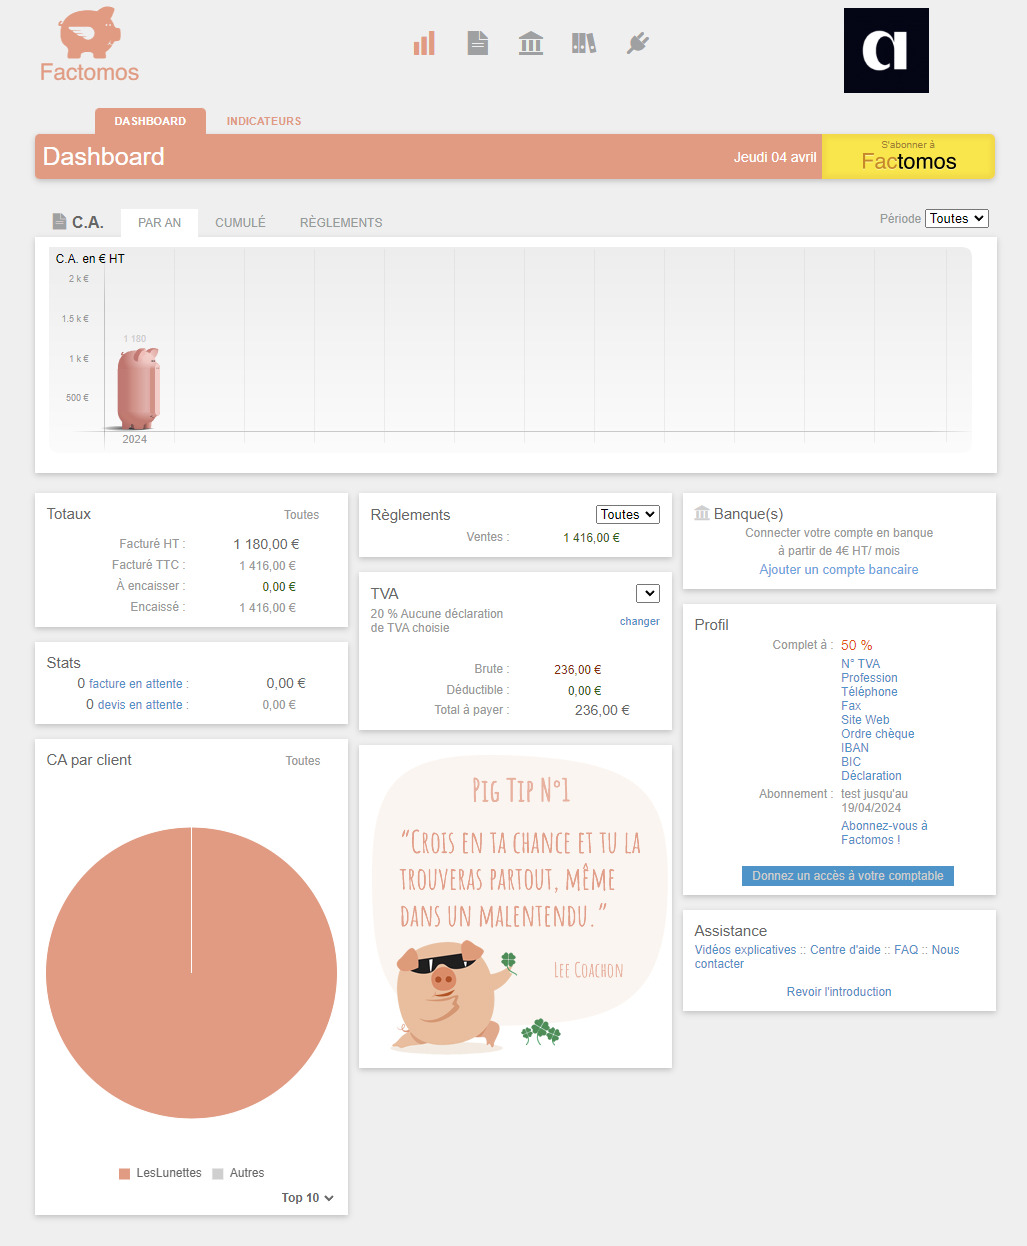Expand the TVA period dropdown
The image size is (1027, 1246).
pyautogui.click(x=648, y=593)
